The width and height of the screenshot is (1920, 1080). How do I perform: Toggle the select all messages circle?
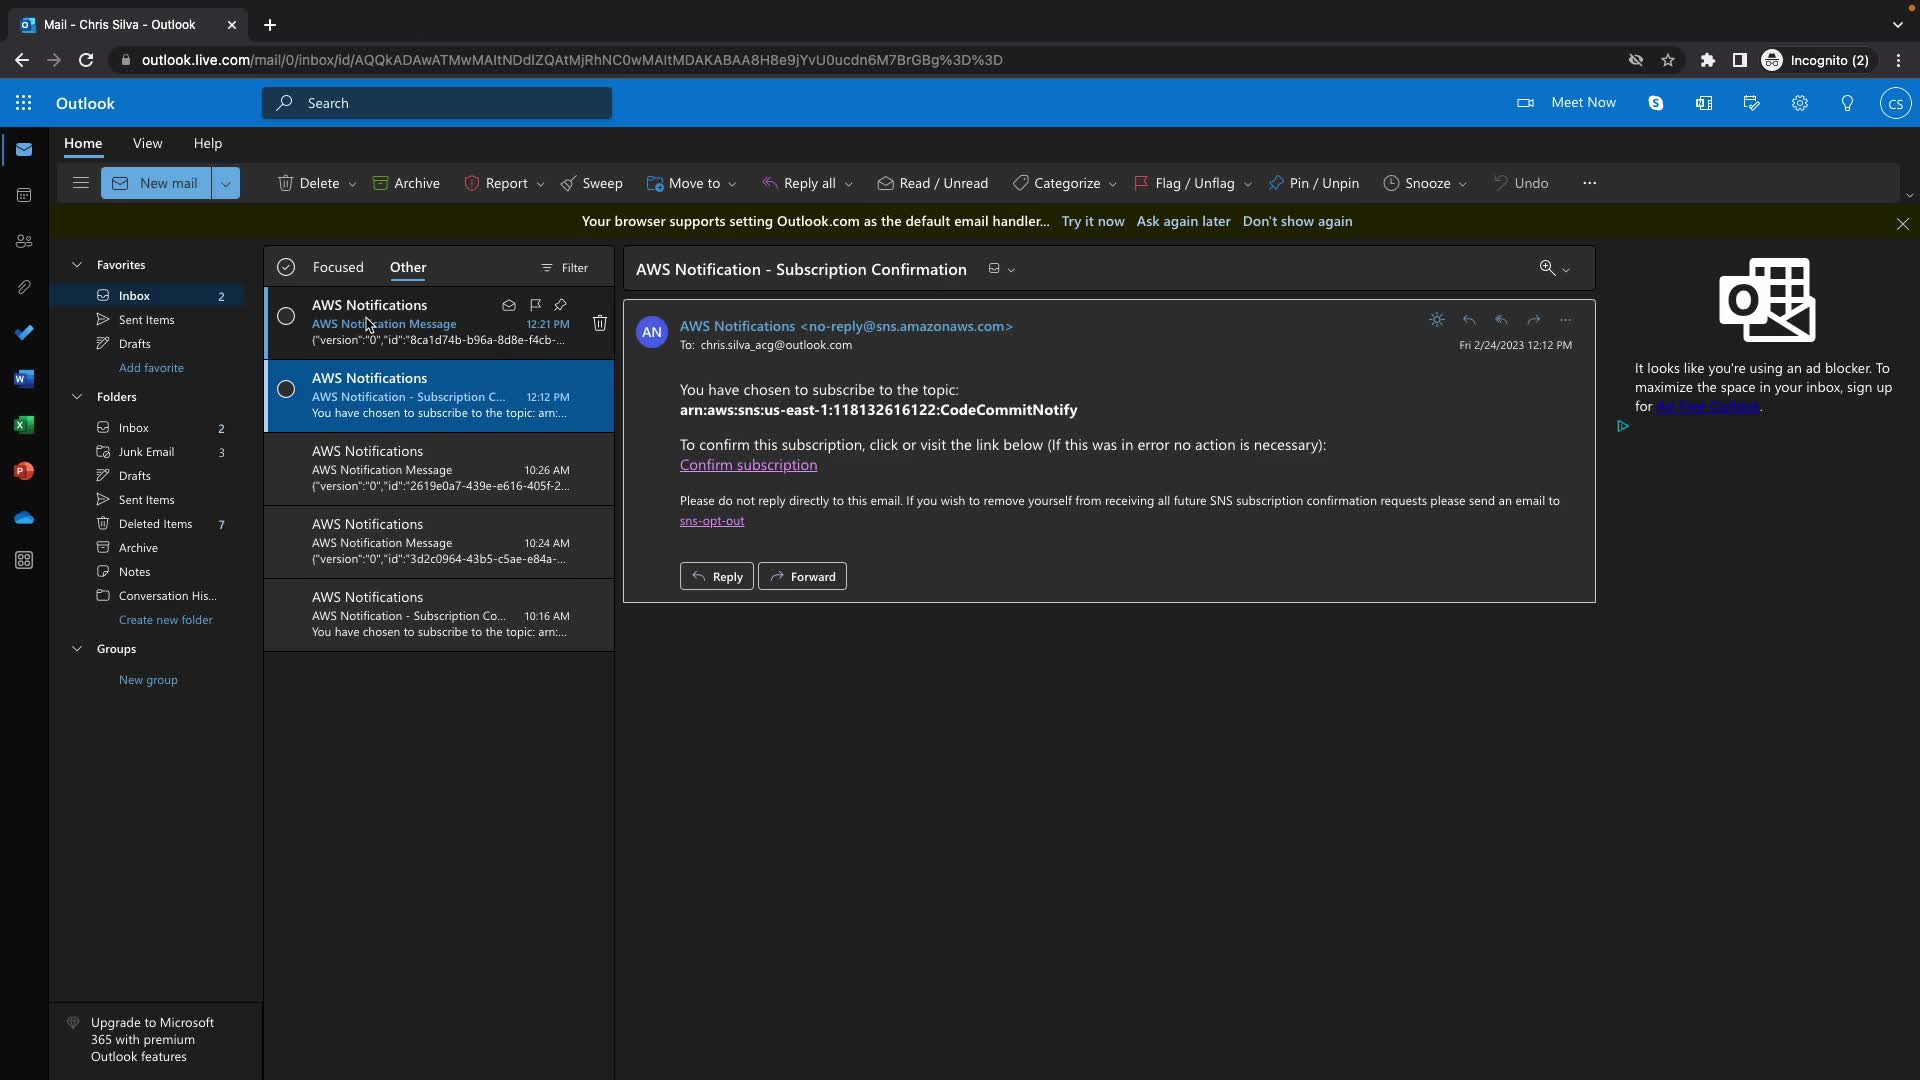tap(286, 267)
